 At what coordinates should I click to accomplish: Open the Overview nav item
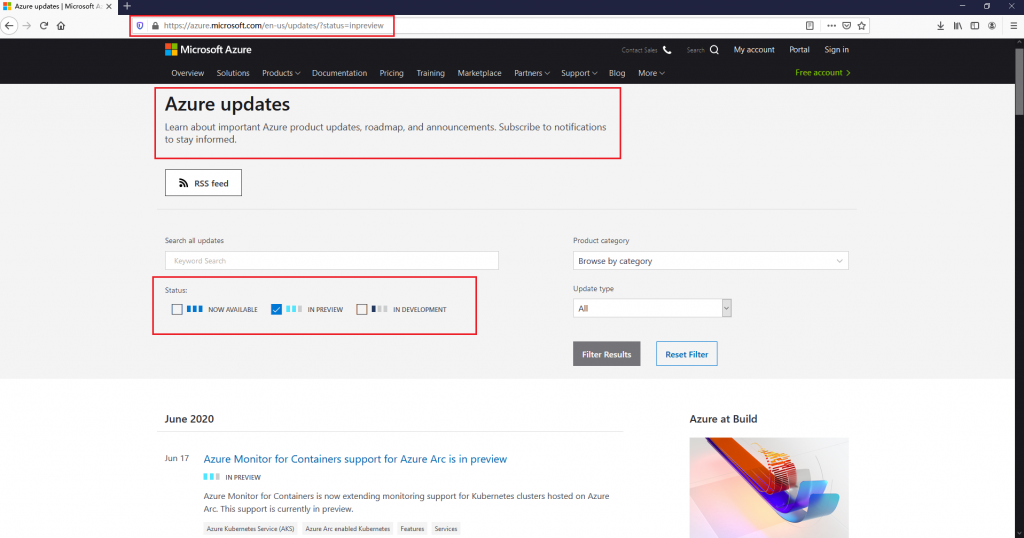click(187, 73)
